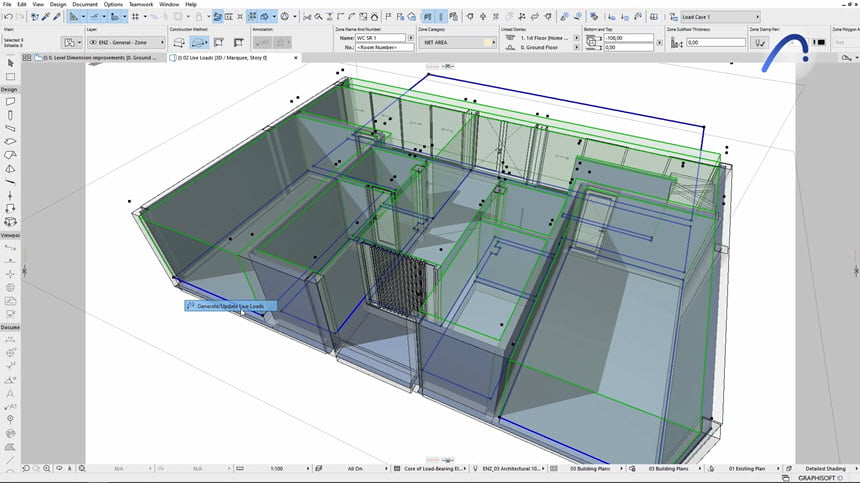
Task: Open the File menu
Action: pyautogui.click(x=7, y=4)
